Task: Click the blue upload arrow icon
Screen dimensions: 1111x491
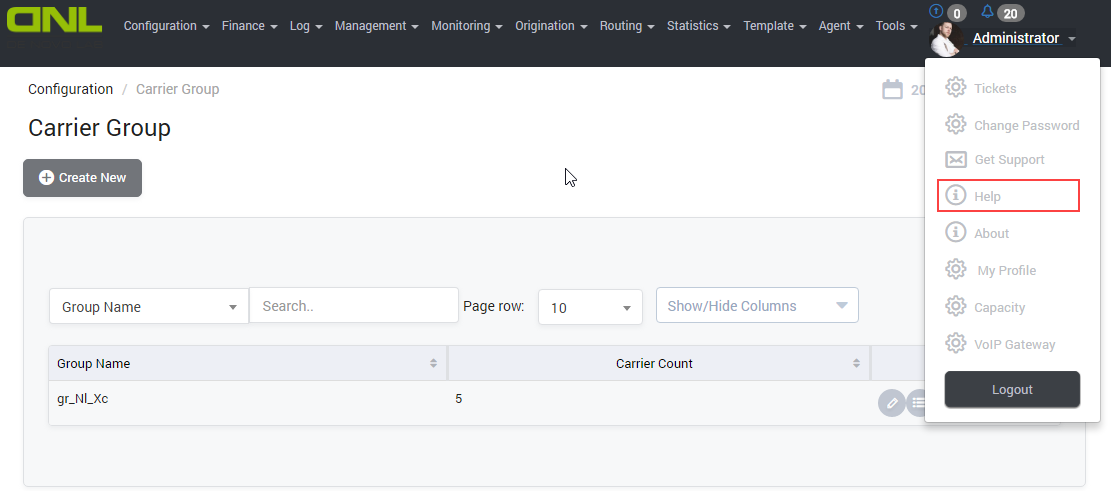Action: coord(936,12)
